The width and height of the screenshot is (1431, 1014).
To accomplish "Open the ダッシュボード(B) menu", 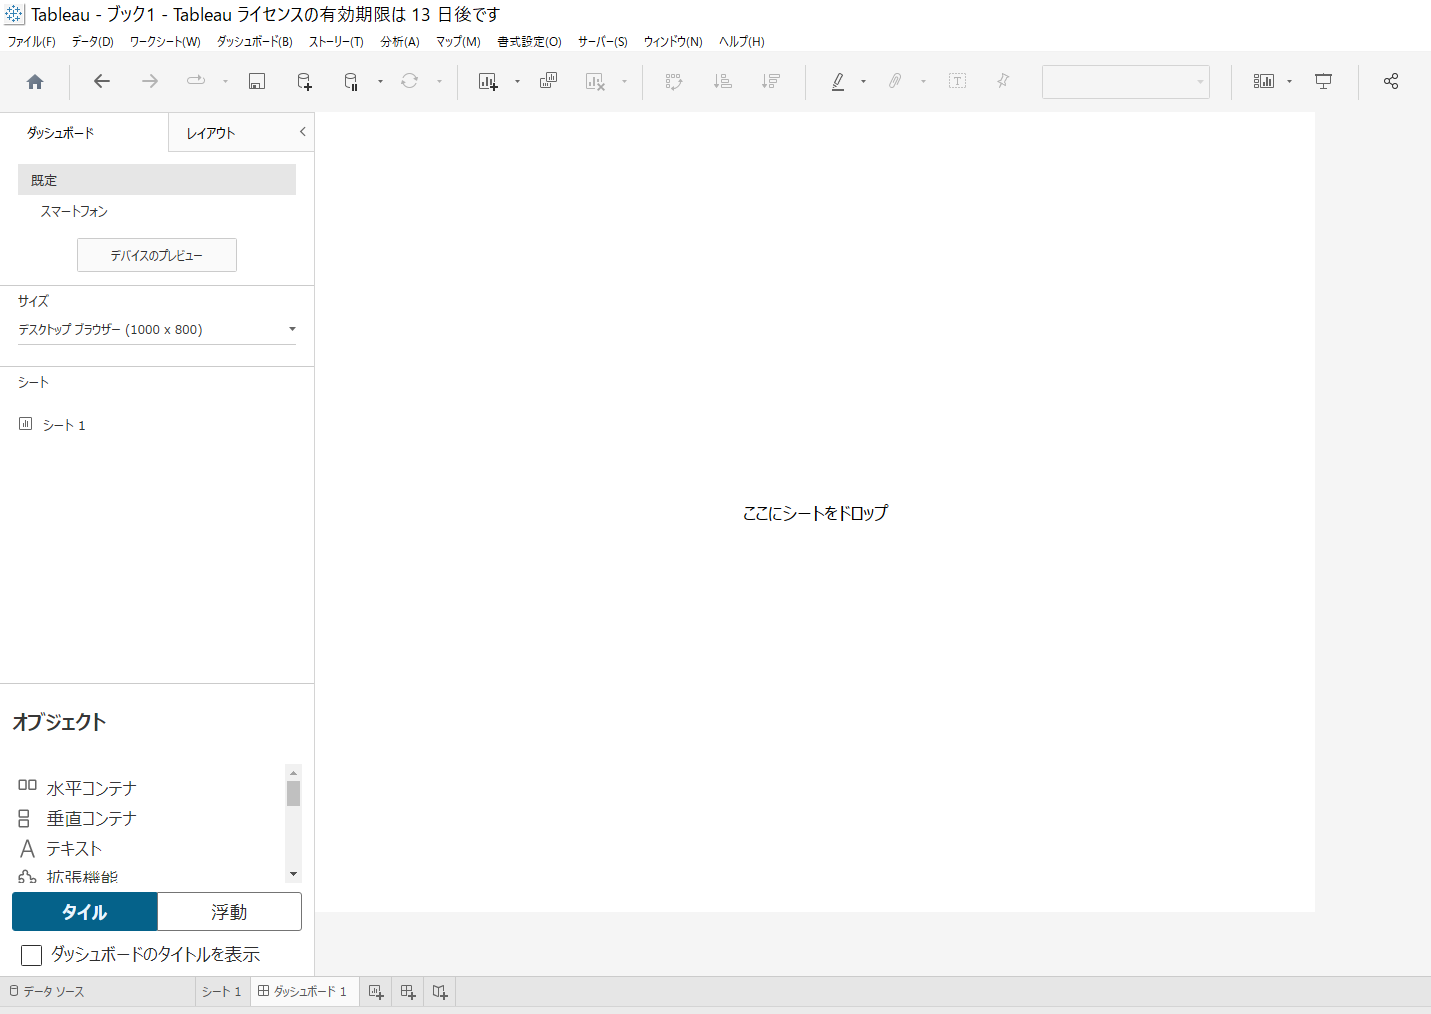I will pos(255,42).
